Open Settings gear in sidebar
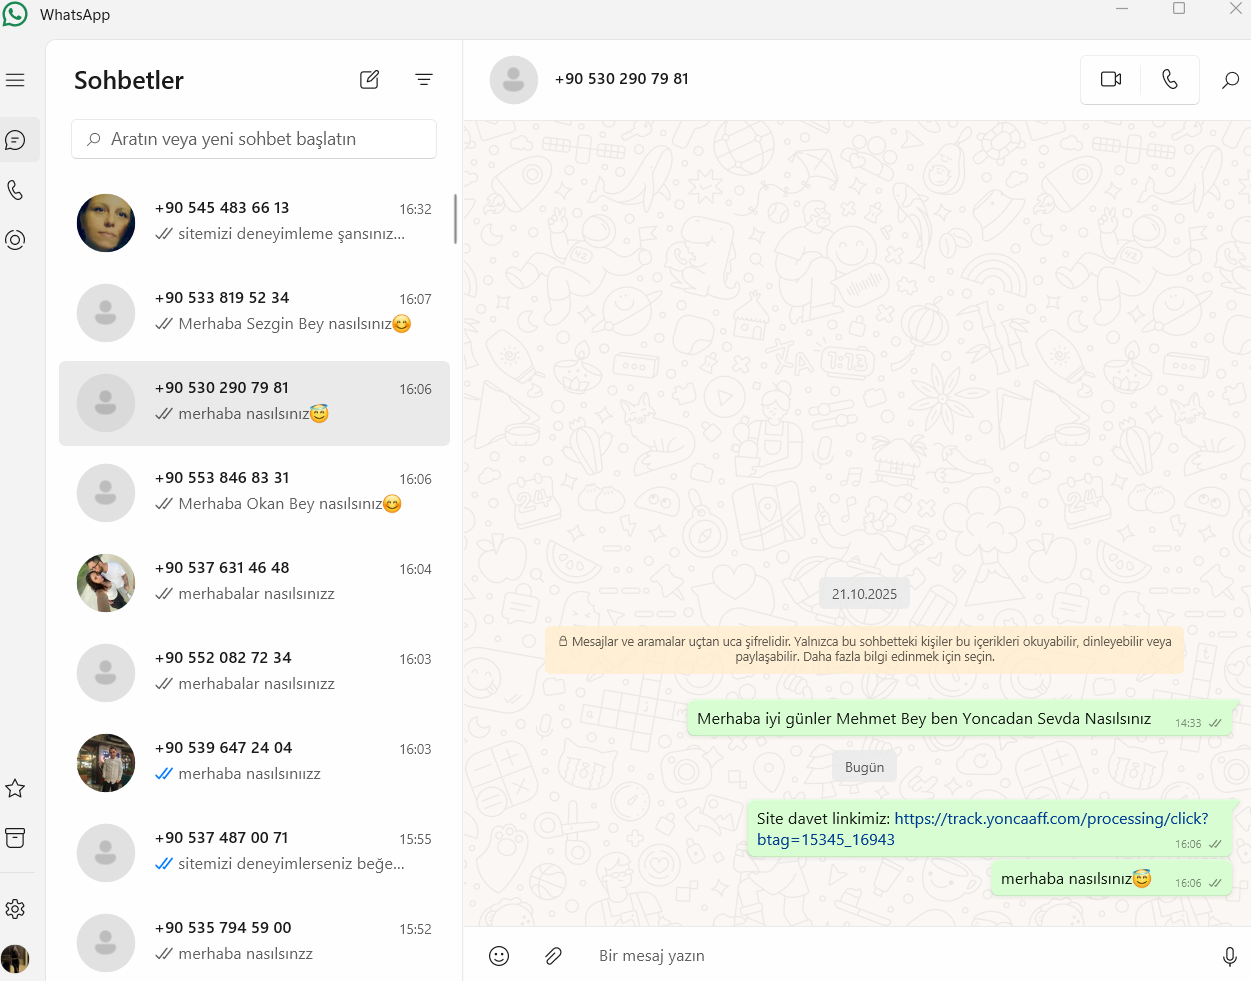This screenshot has height=981, width=1251. (15, 909)
